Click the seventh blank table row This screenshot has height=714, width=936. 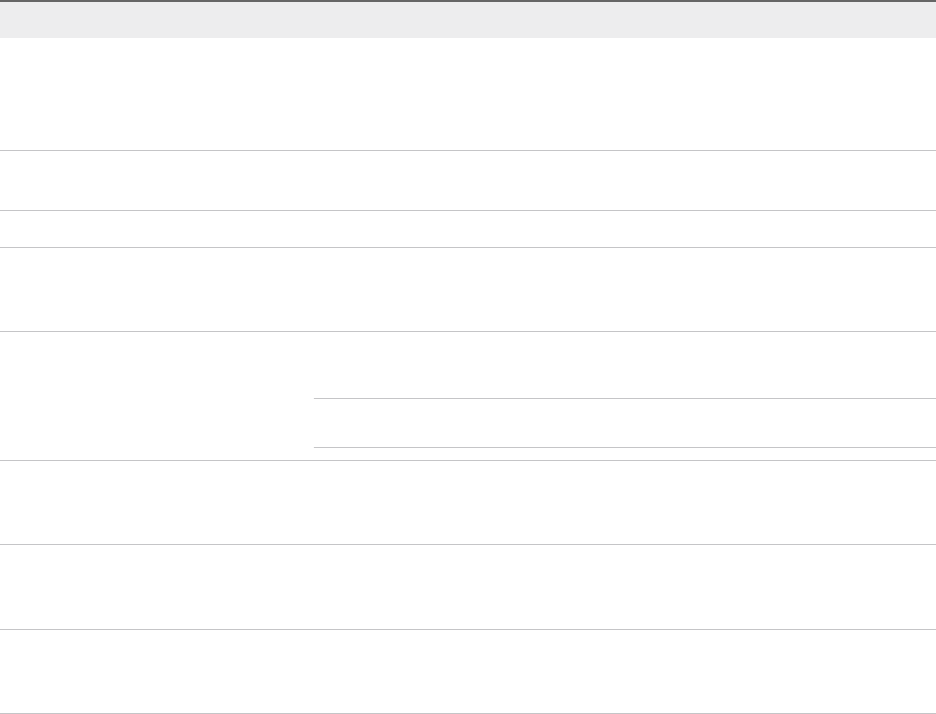468,587
